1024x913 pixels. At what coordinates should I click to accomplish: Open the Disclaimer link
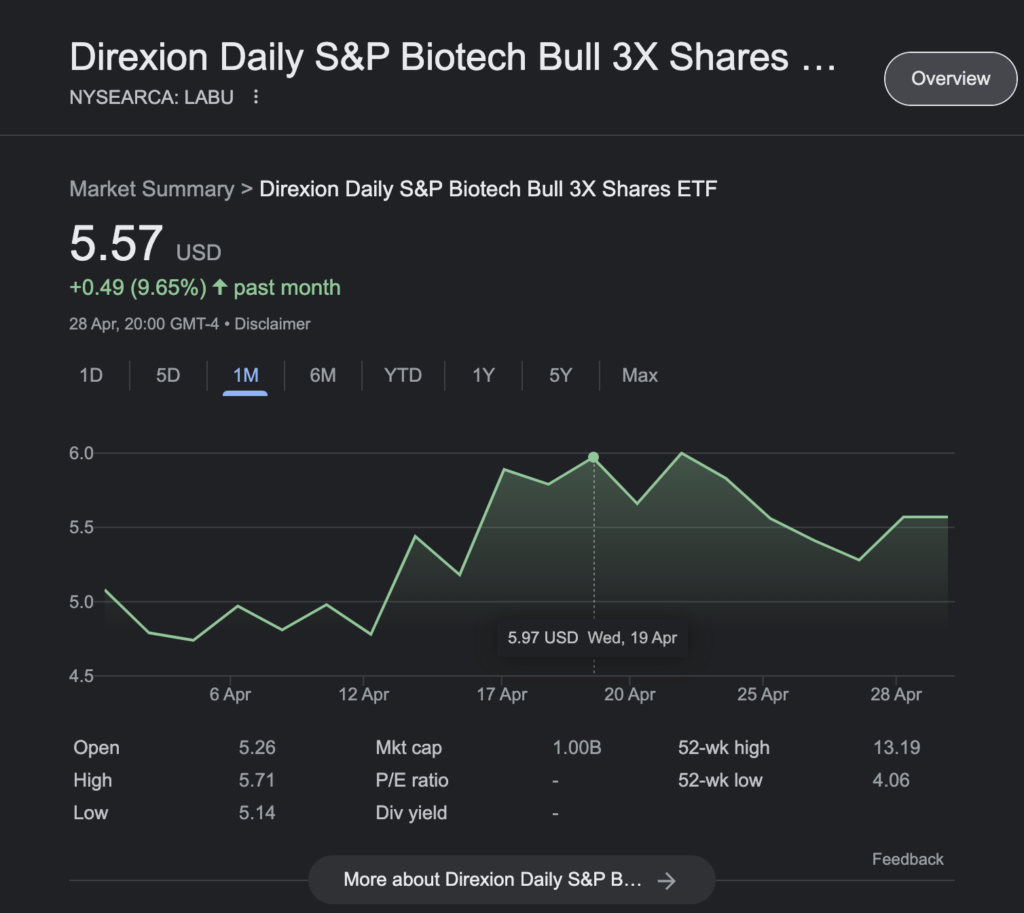(x=272, y=324)
